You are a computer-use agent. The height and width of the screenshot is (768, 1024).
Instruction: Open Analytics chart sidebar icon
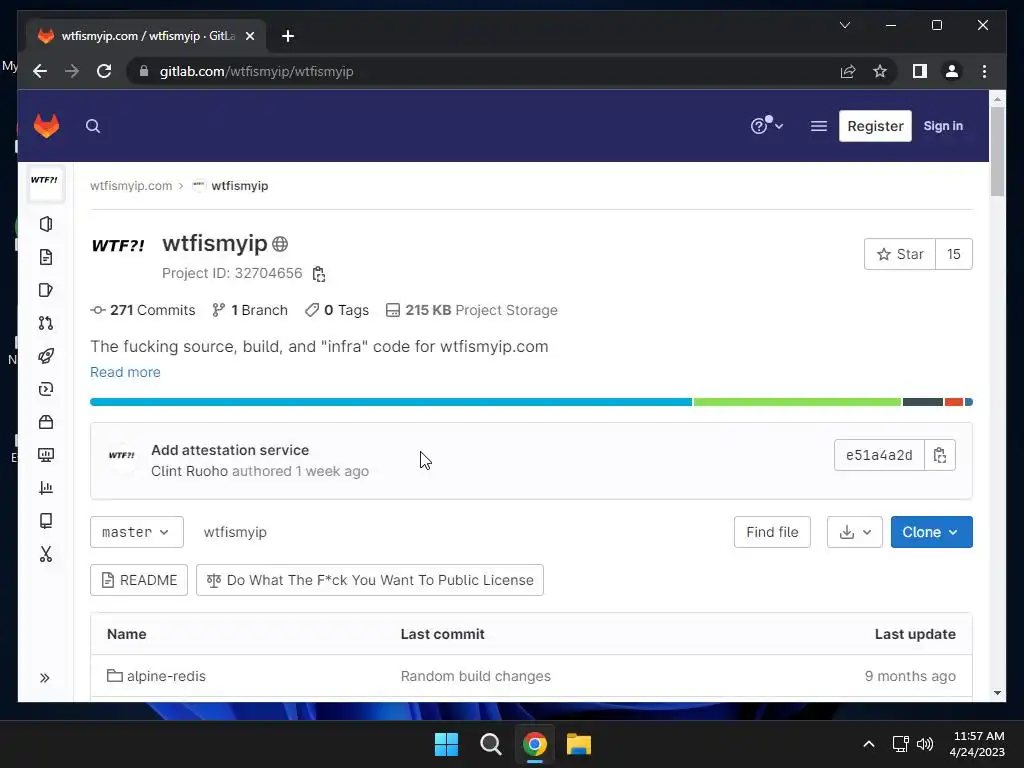coord(46,488)
